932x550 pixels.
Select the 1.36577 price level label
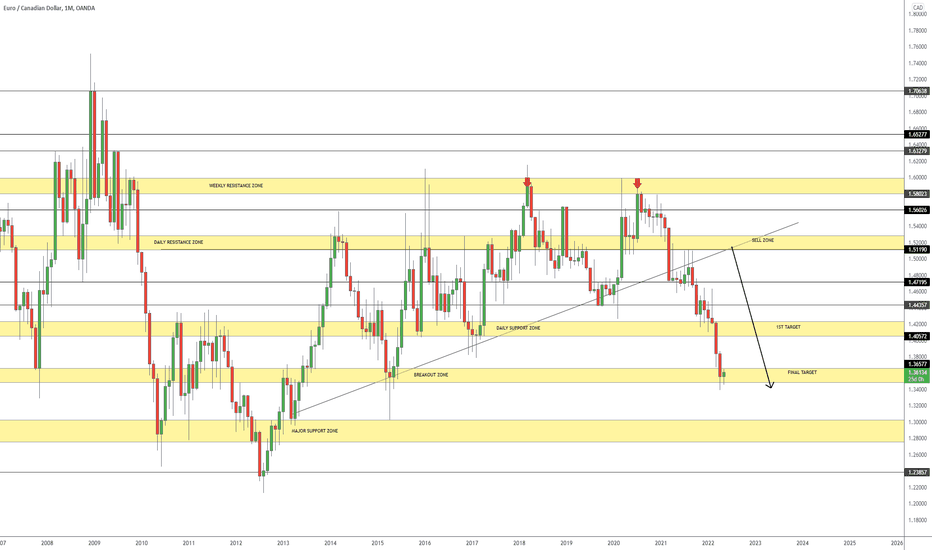pos(917,364)
